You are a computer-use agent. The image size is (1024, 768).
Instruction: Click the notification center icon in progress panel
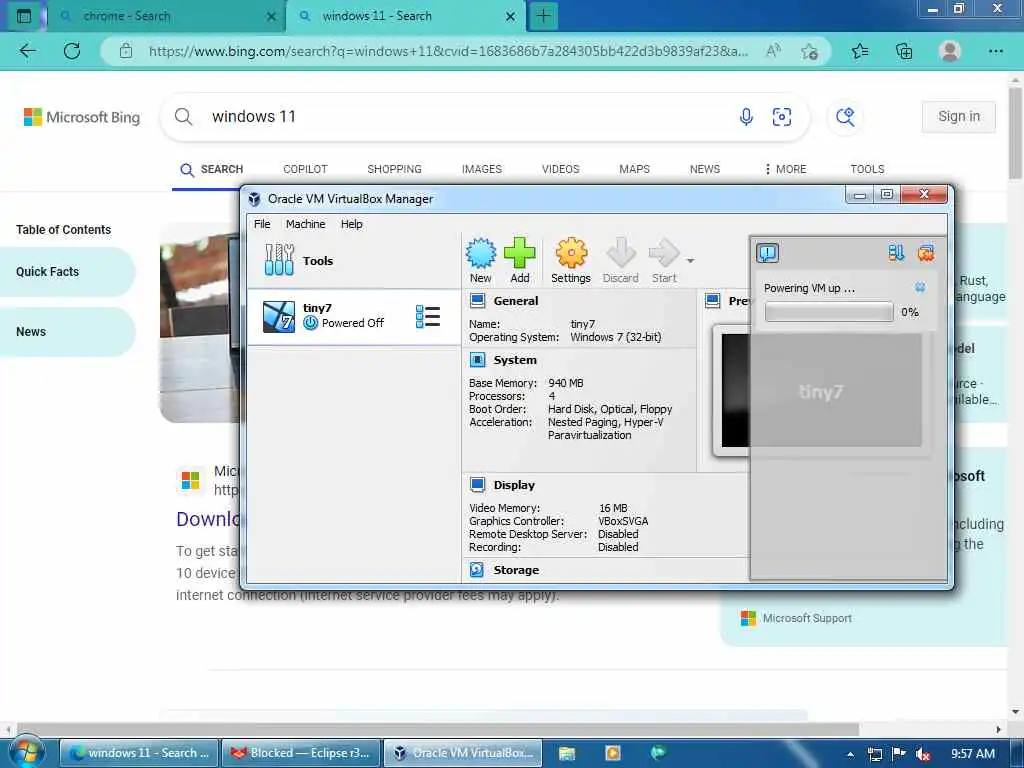(x=767, y=253)
